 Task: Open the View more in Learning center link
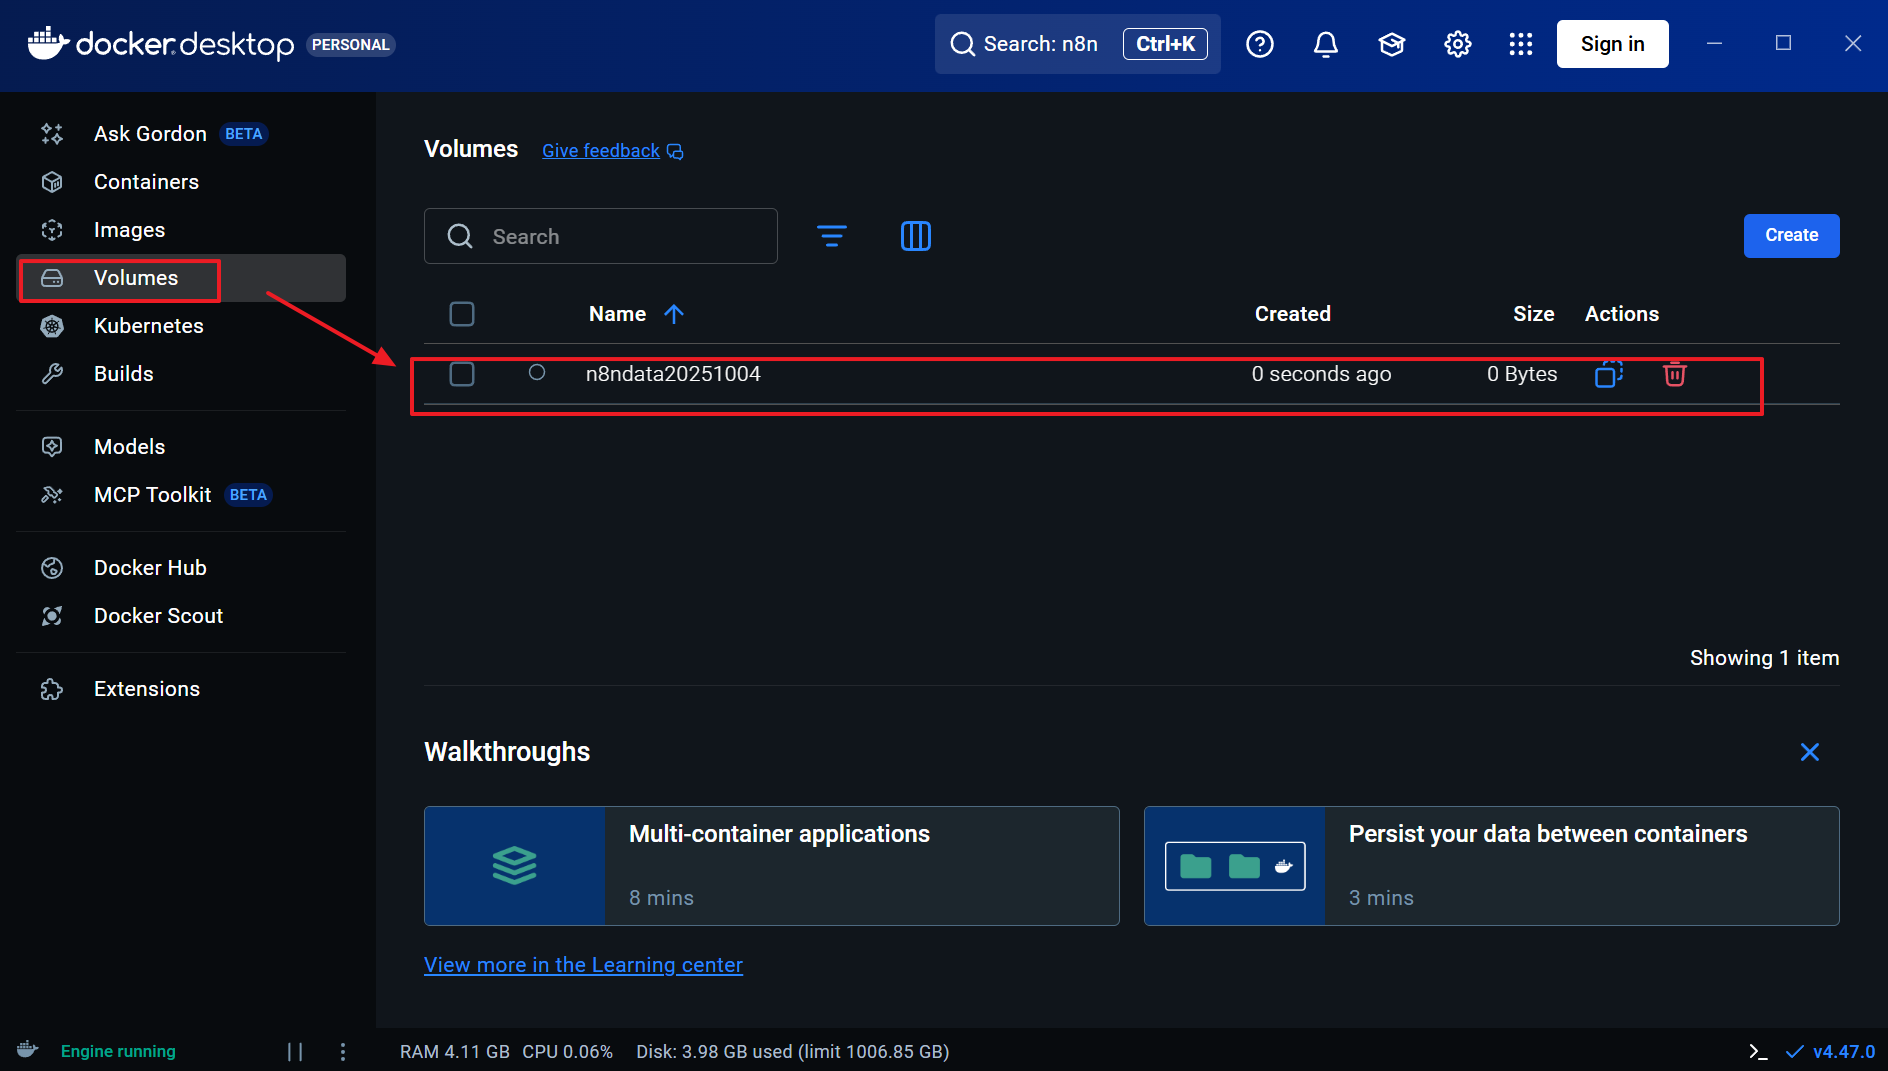pos(583,965)
